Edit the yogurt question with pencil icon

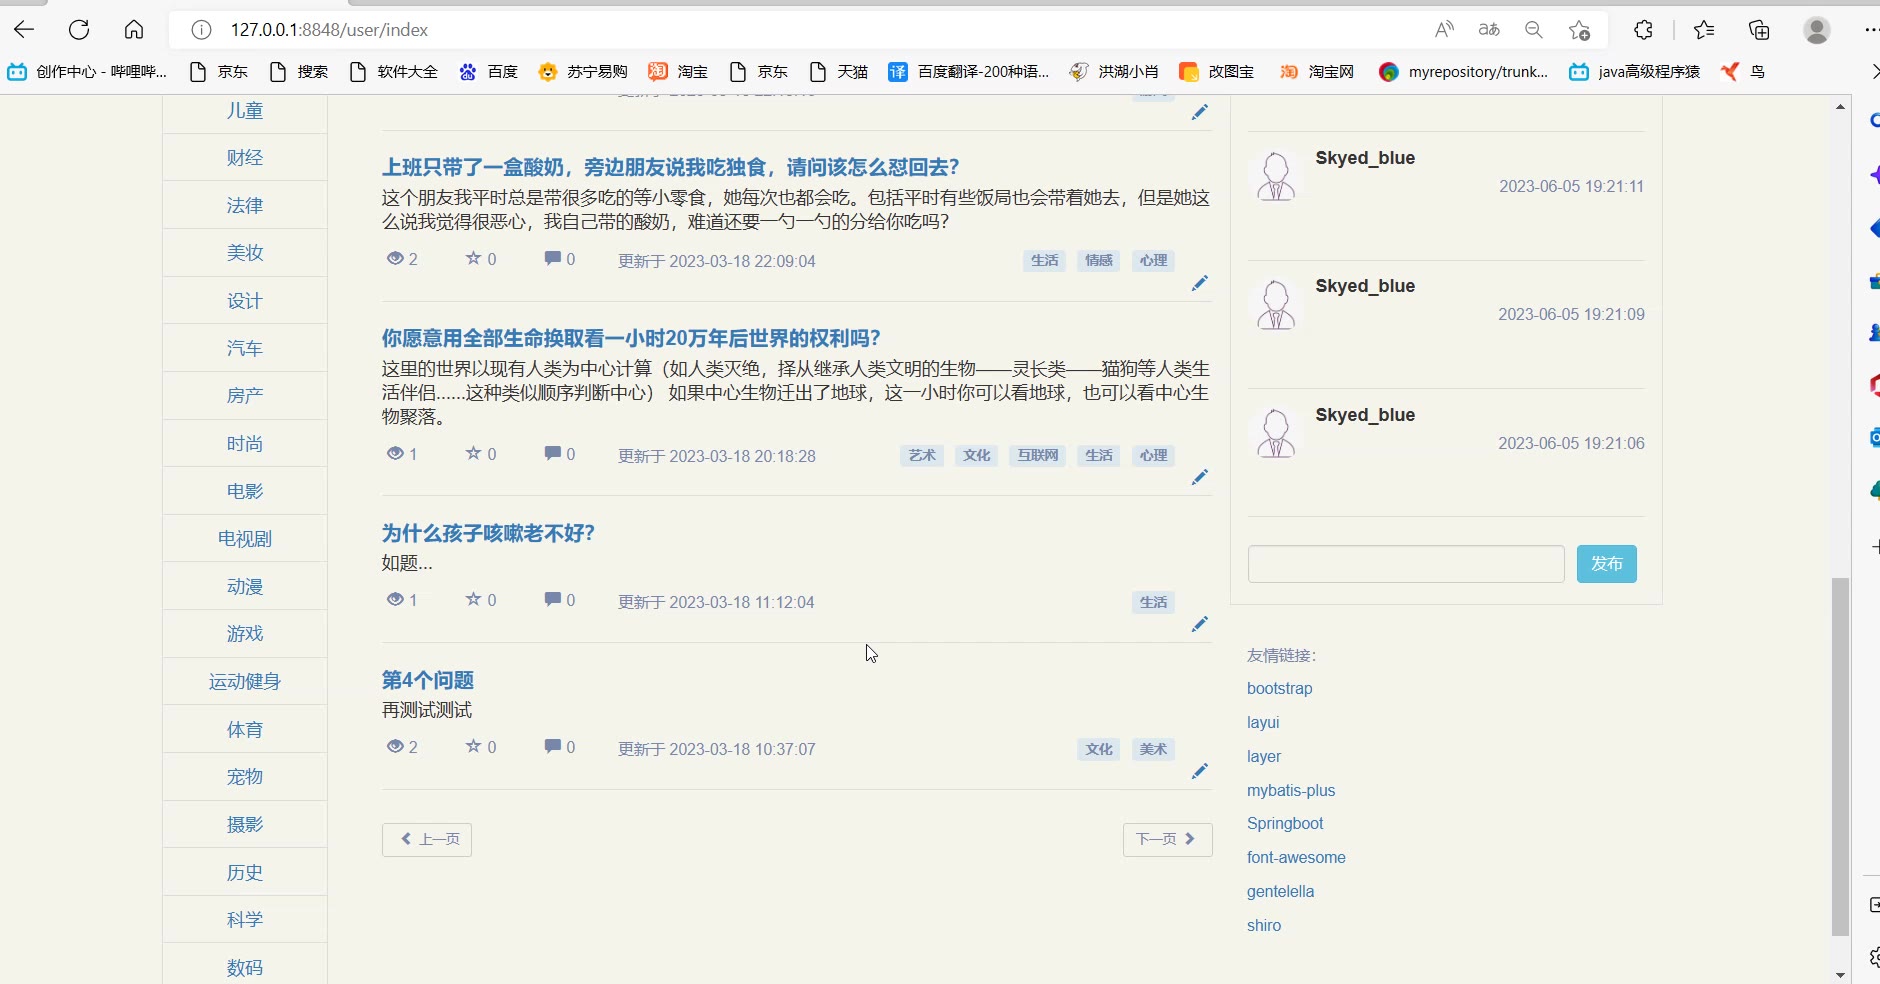tap(1200, 284)
